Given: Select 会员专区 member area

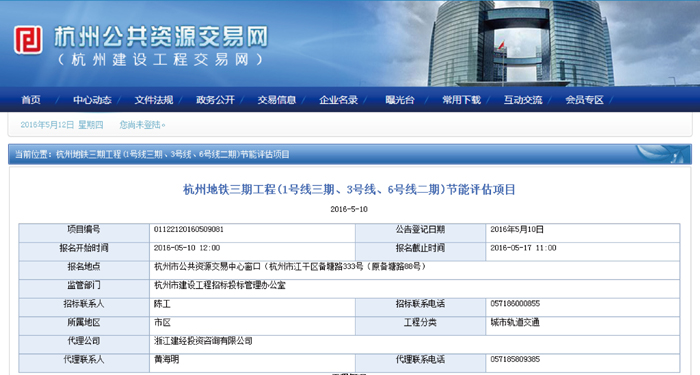Looking at the screenshot, I should tap(584, 100).
